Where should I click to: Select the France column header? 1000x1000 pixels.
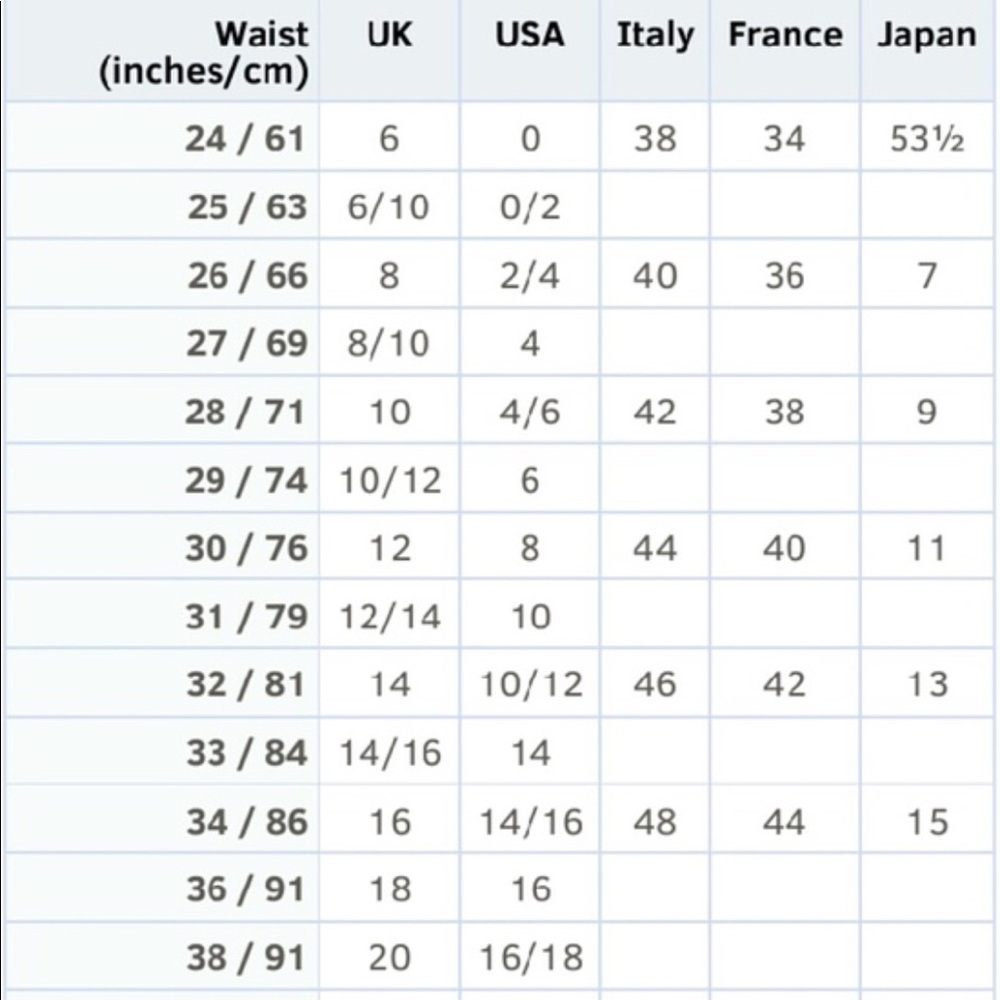pos(785,36)
